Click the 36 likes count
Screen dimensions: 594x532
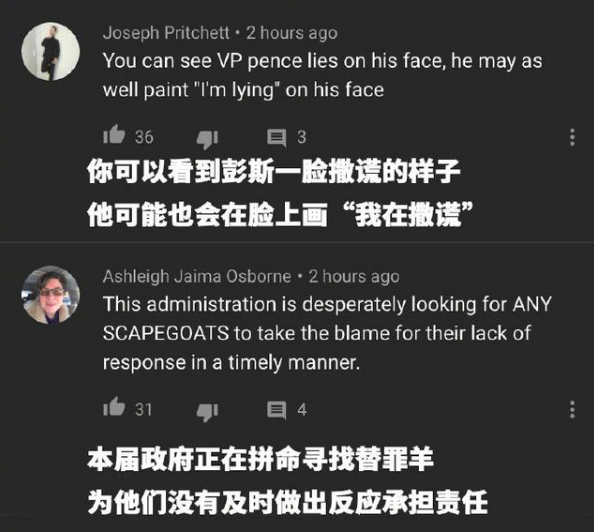(144, 137)
